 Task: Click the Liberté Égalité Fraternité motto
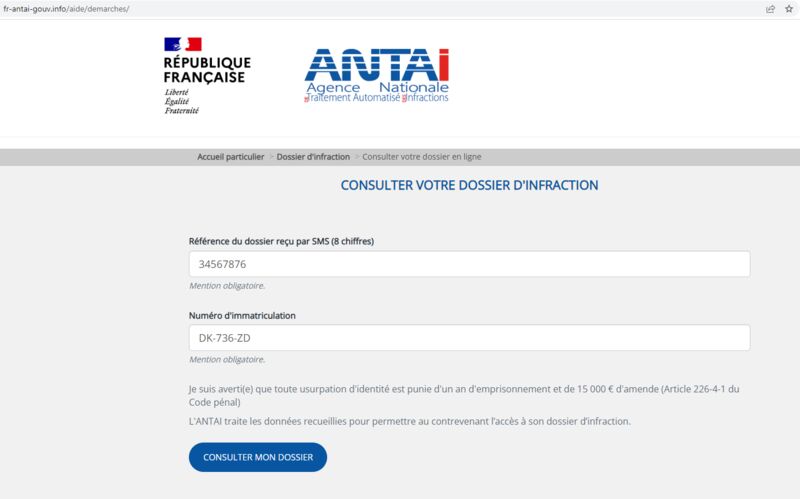tap(181, 101)
